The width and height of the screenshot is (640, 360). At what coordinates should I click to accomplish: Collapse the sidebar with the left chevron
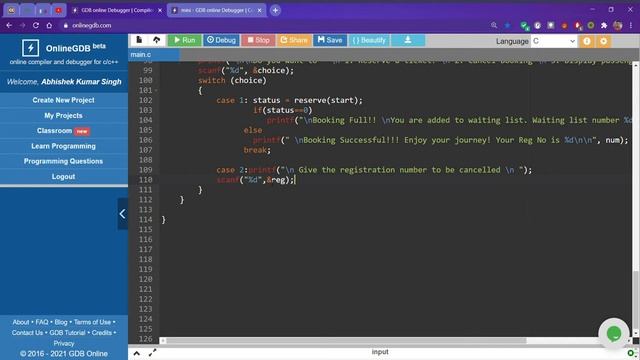(122, 214)
